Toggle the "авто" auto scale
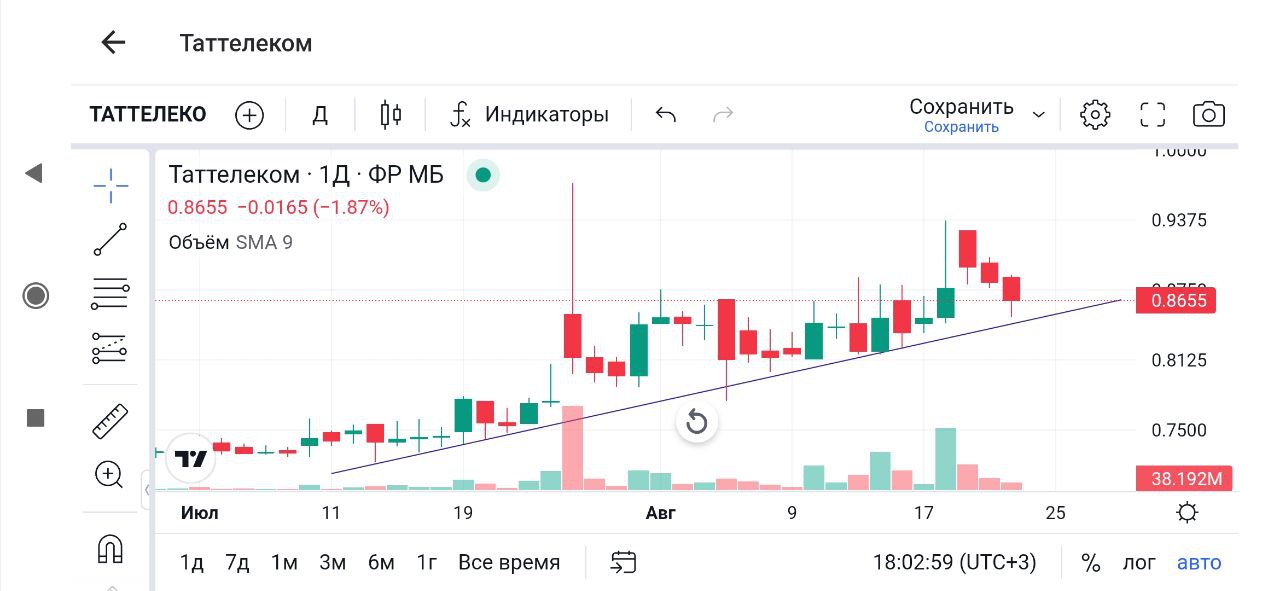The height and width of the screenshot is (591, 1280). [1199, 563]
